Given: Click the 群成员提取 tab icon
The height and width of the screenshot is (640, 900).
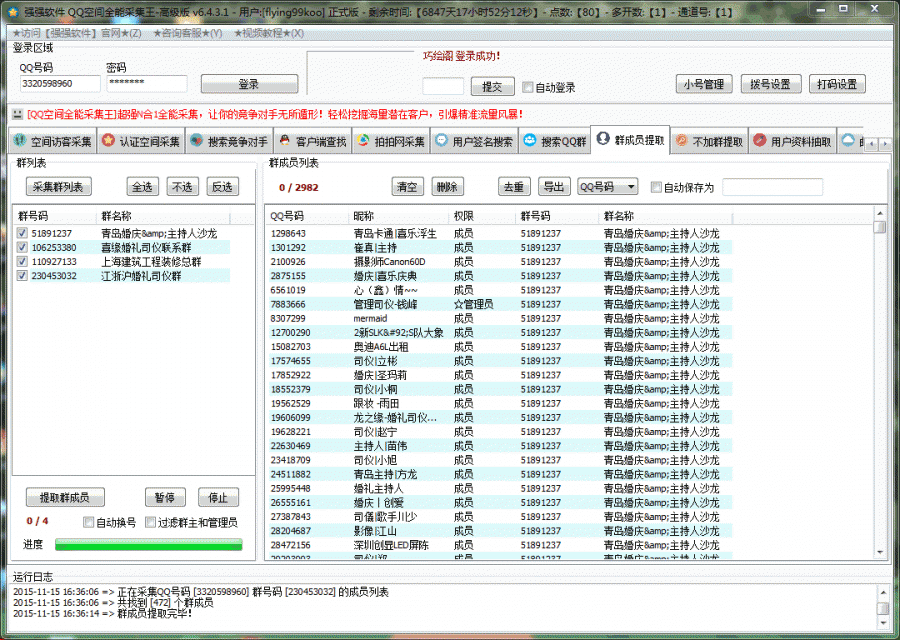Looking at the screenshot, I should [603, 138].
